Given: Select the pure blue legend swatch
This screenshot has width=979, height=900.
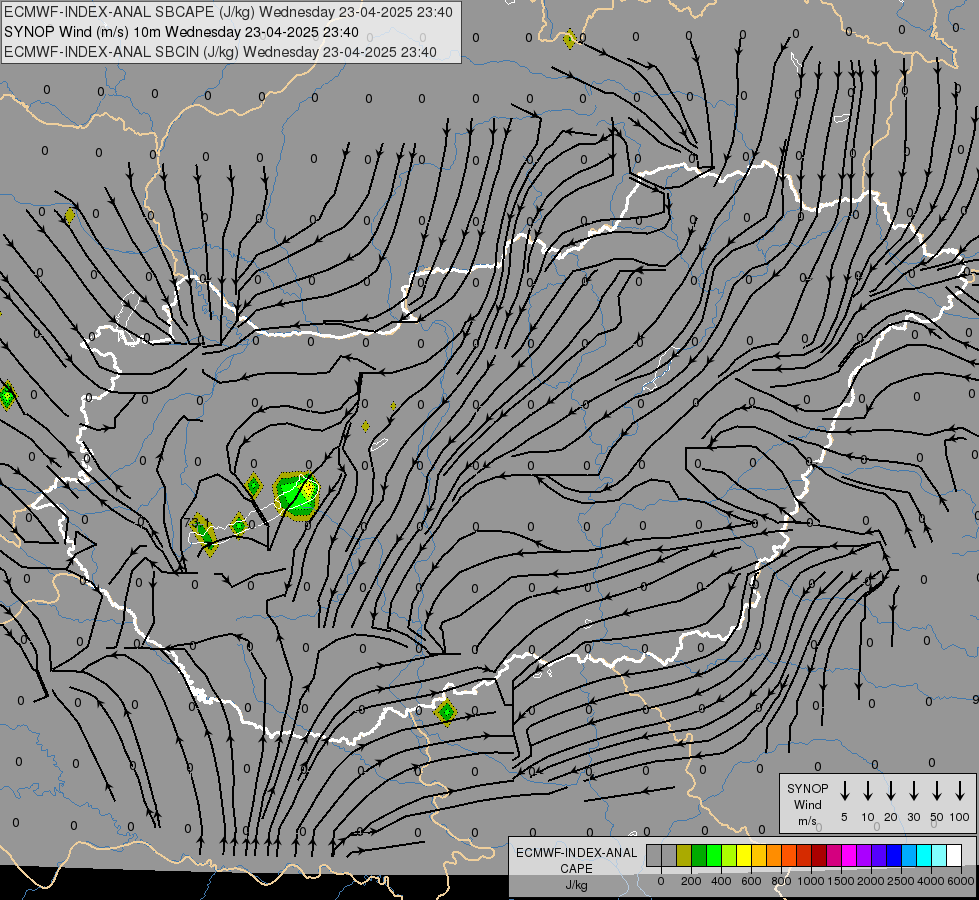Looking at the screenshot, I should [894, 855].
